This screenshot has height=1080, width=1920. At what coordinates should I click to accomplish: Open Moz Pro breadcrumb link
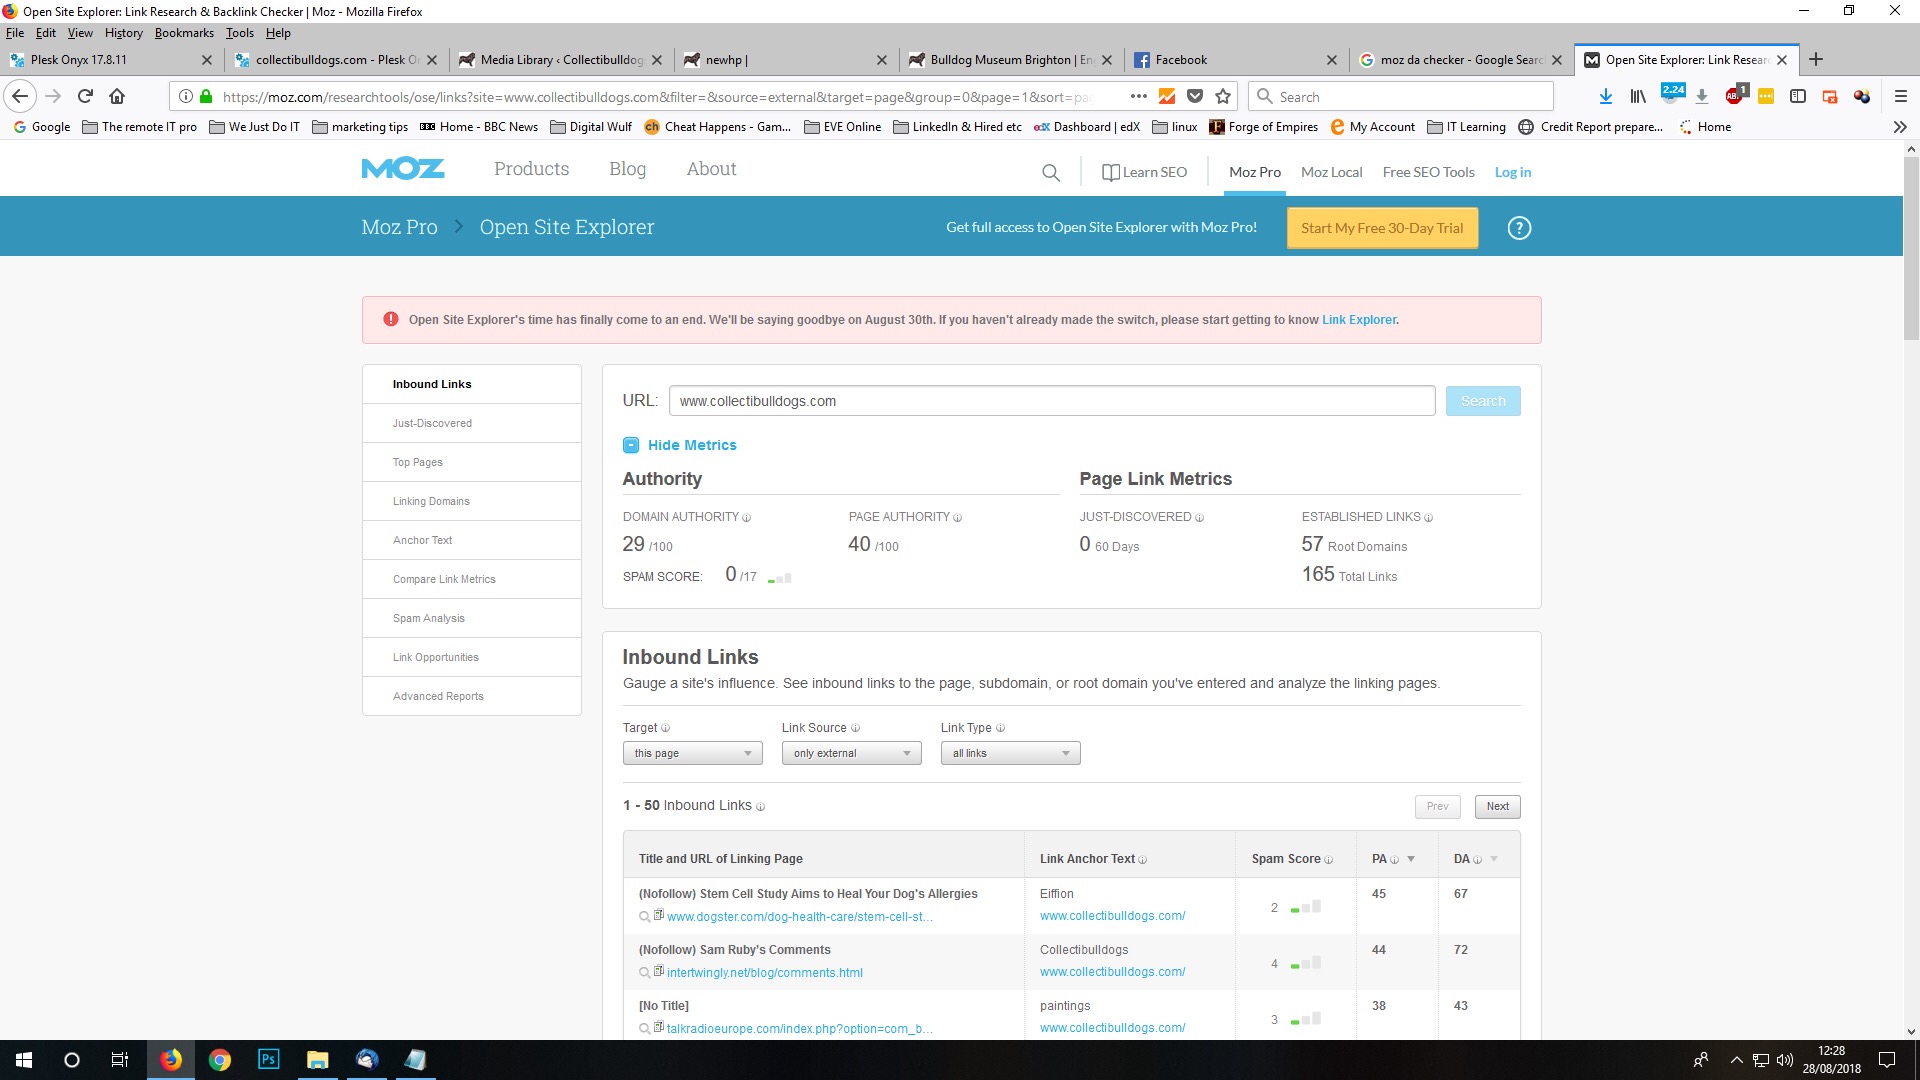[x=399, y=227]
